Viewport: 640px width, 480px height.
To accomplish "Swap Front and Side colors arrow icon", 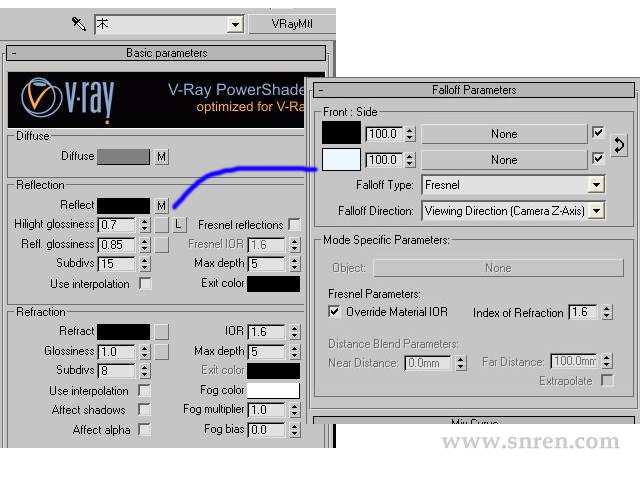I will tap(619, 145).
